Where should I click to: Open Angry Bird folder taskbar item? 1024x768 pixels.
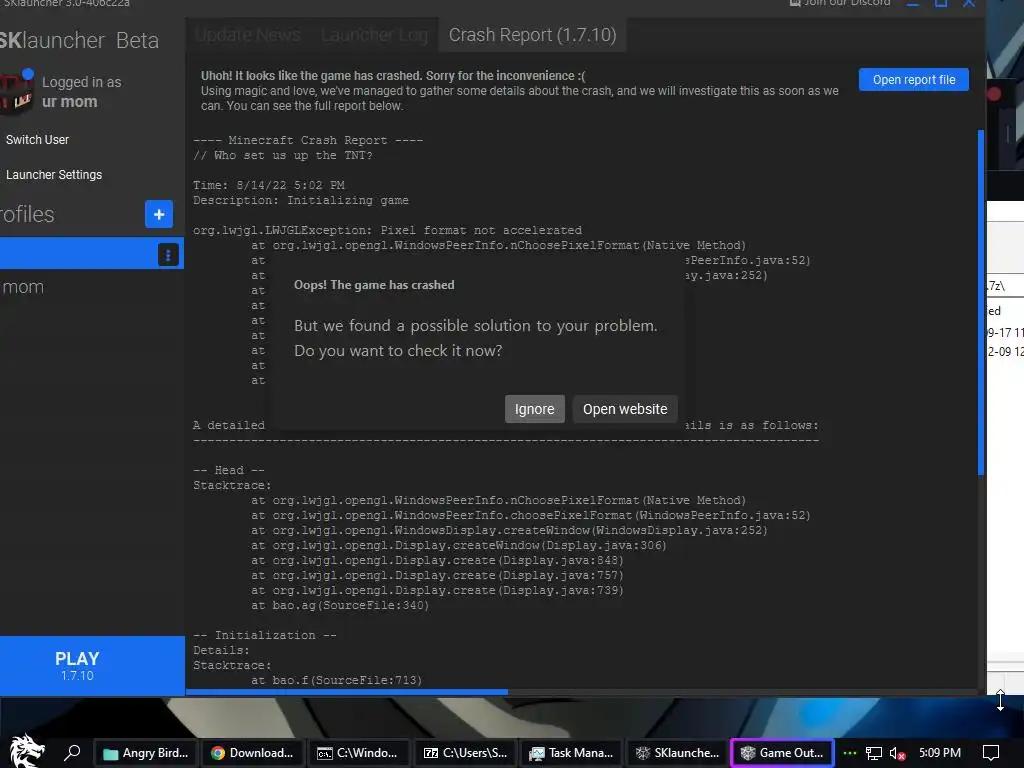coord(146,753)
